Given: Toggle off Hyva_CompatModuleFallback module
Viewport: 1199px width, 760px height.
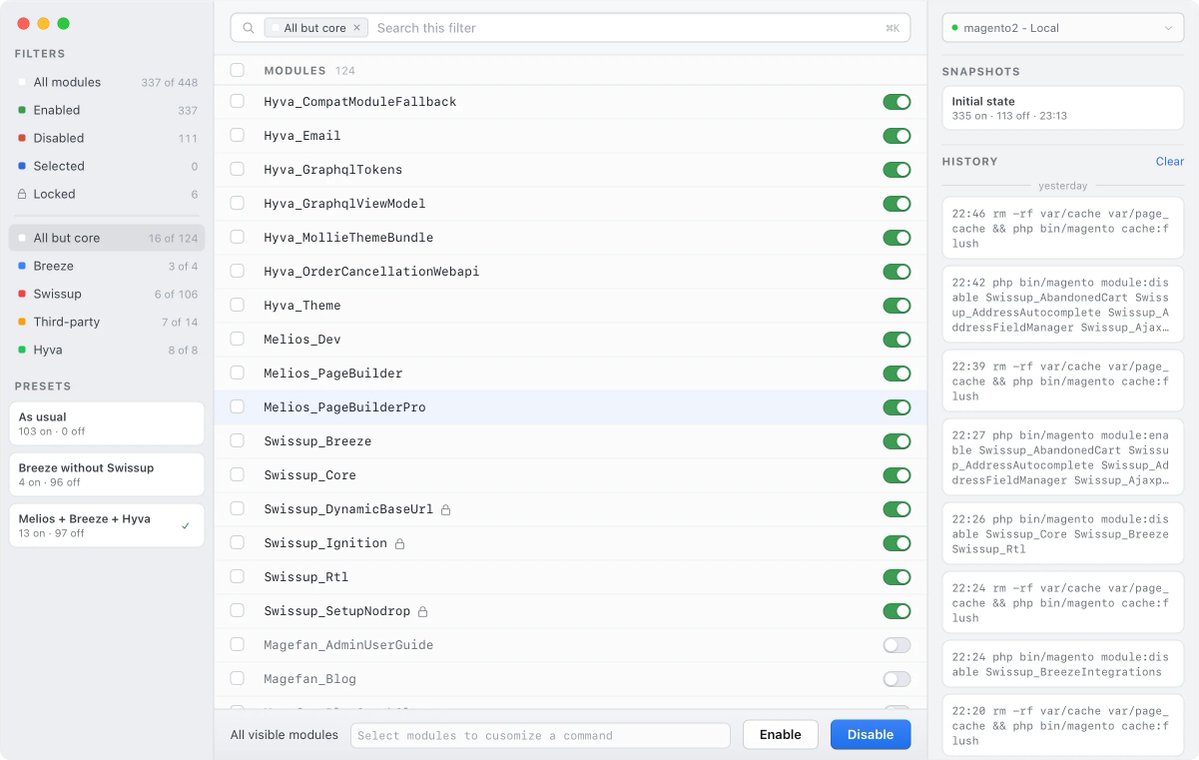Looking at the screenshot, I should 896,102.
